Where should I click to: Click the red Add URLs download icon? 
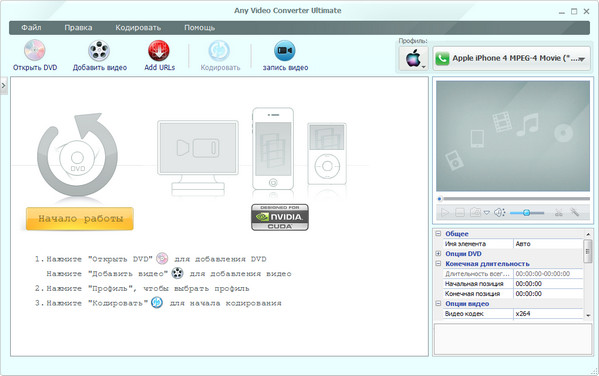point(159,50)
